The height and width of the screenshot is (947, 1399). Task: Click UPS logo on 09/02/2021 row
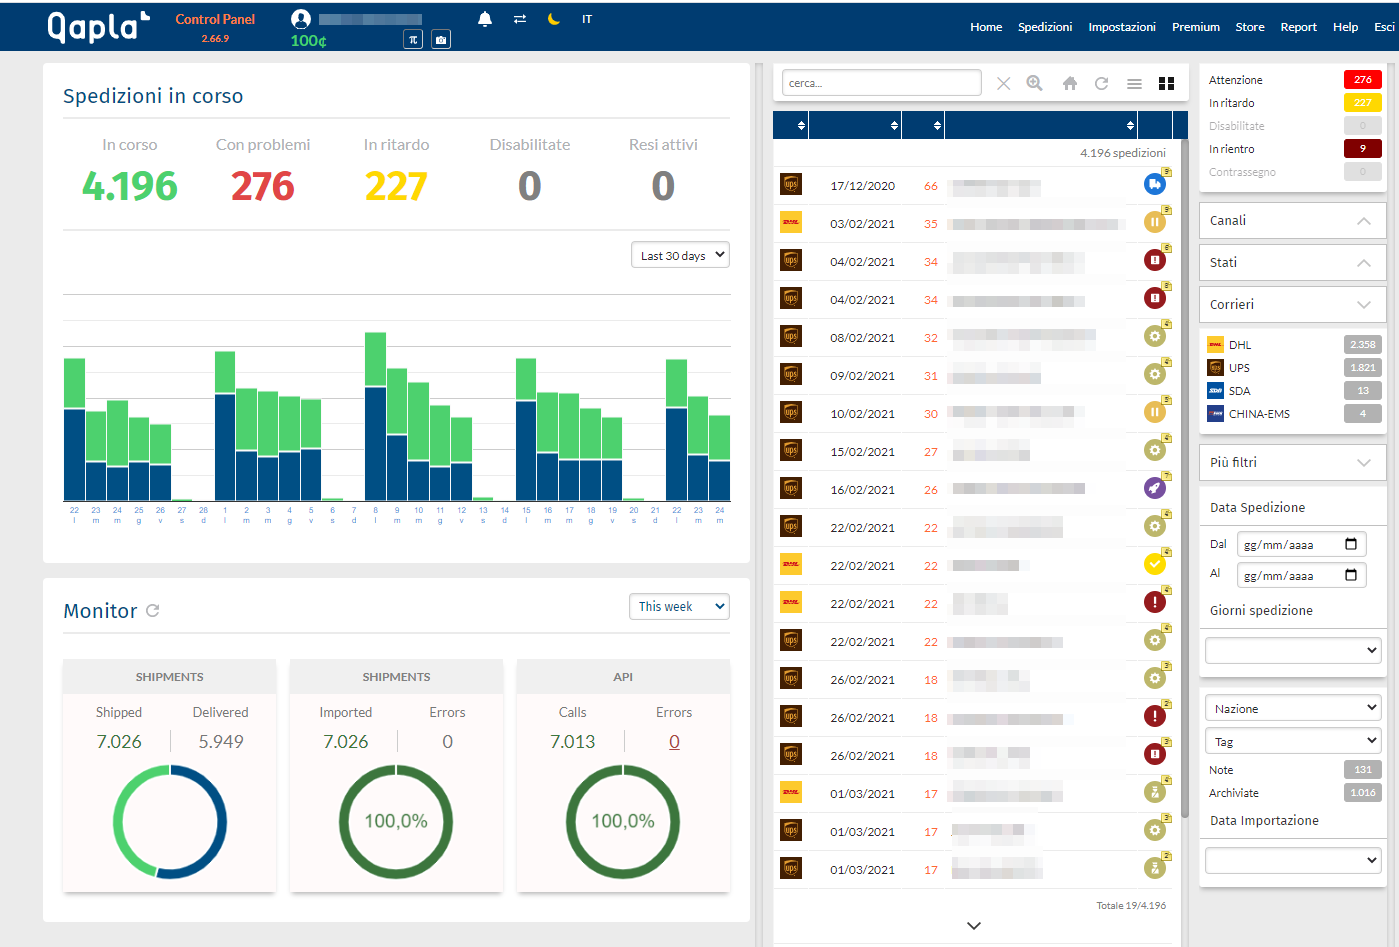pos(791,374)
